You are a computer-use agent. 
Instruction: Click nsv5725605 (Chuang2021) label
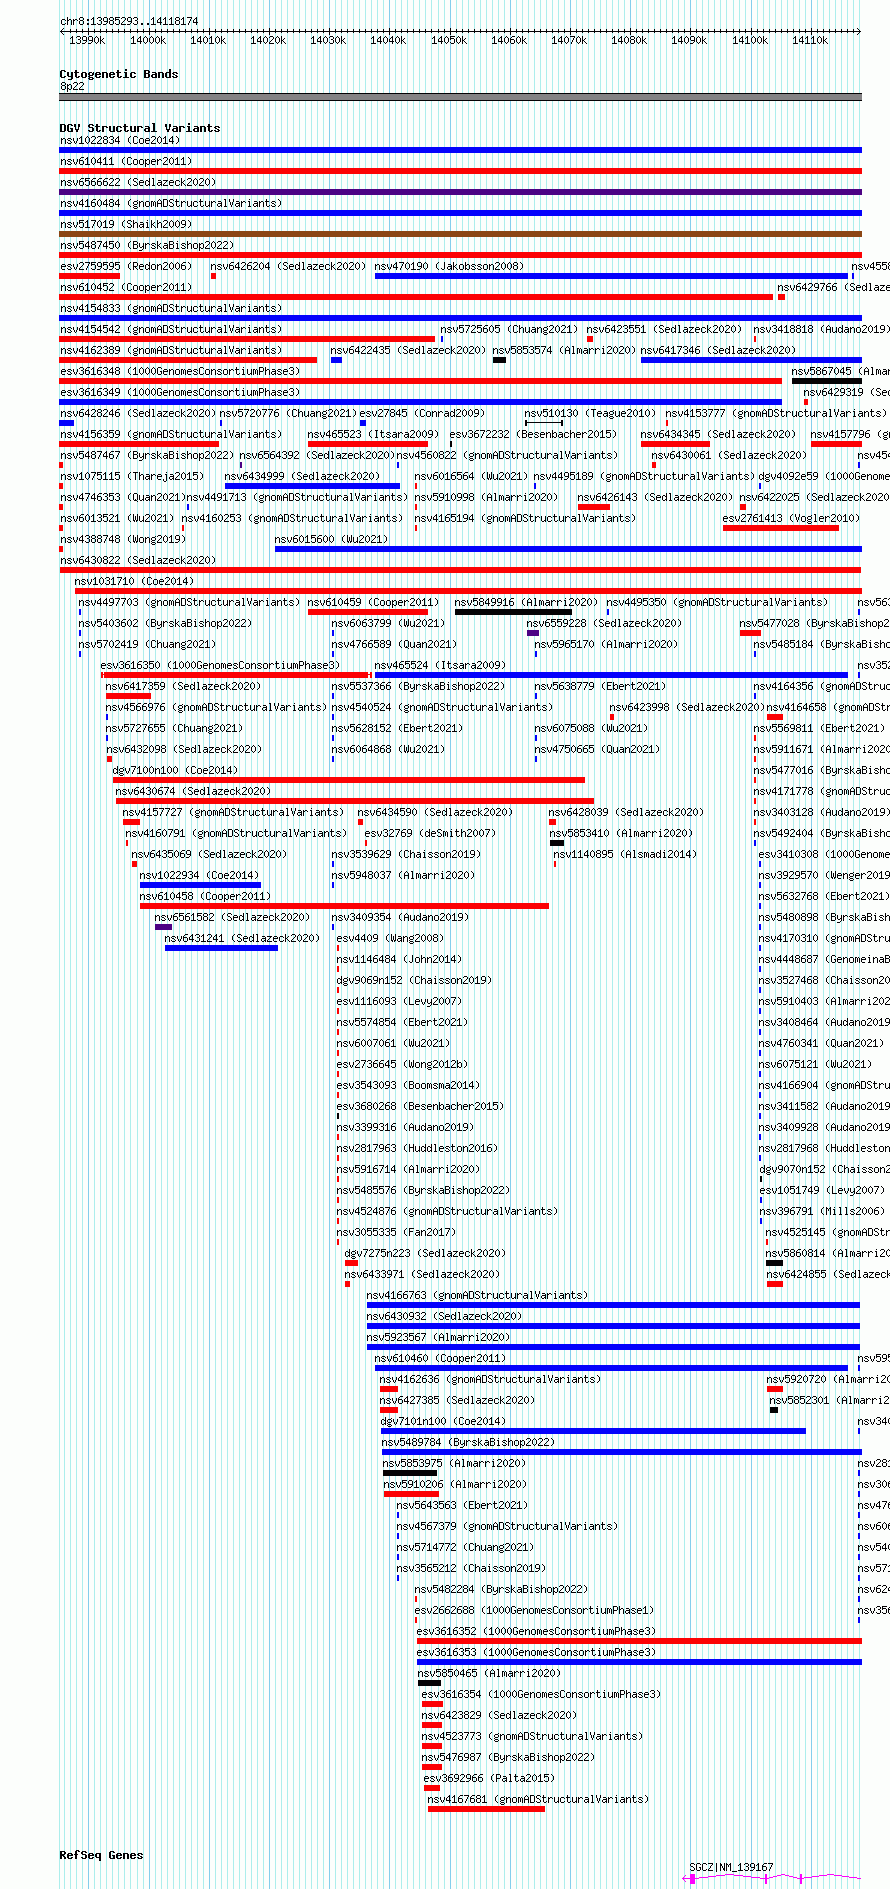point(510,329)
